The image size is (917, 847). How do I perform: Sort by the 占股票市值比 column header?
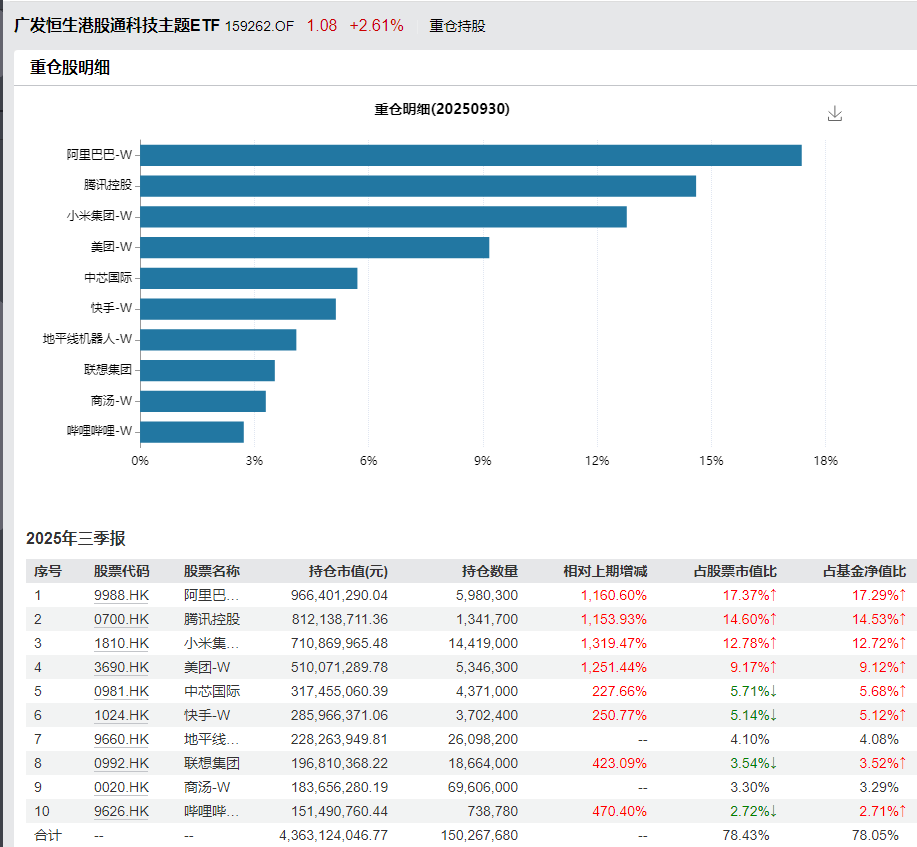[735, 571]
